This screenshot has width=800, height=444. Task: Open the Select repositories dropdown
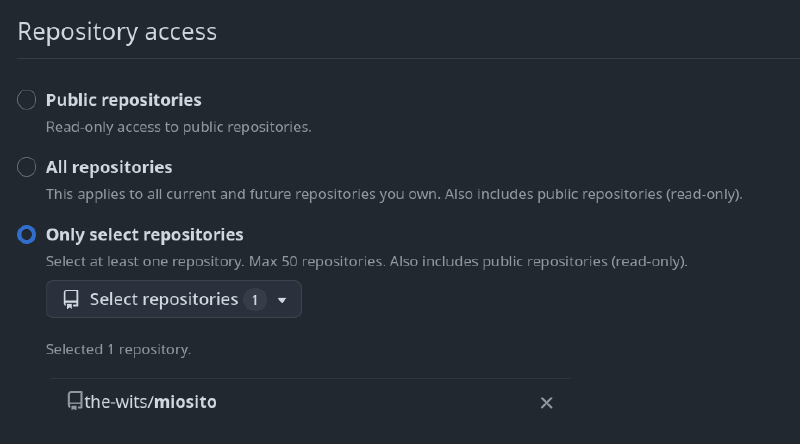click(164, 299)
